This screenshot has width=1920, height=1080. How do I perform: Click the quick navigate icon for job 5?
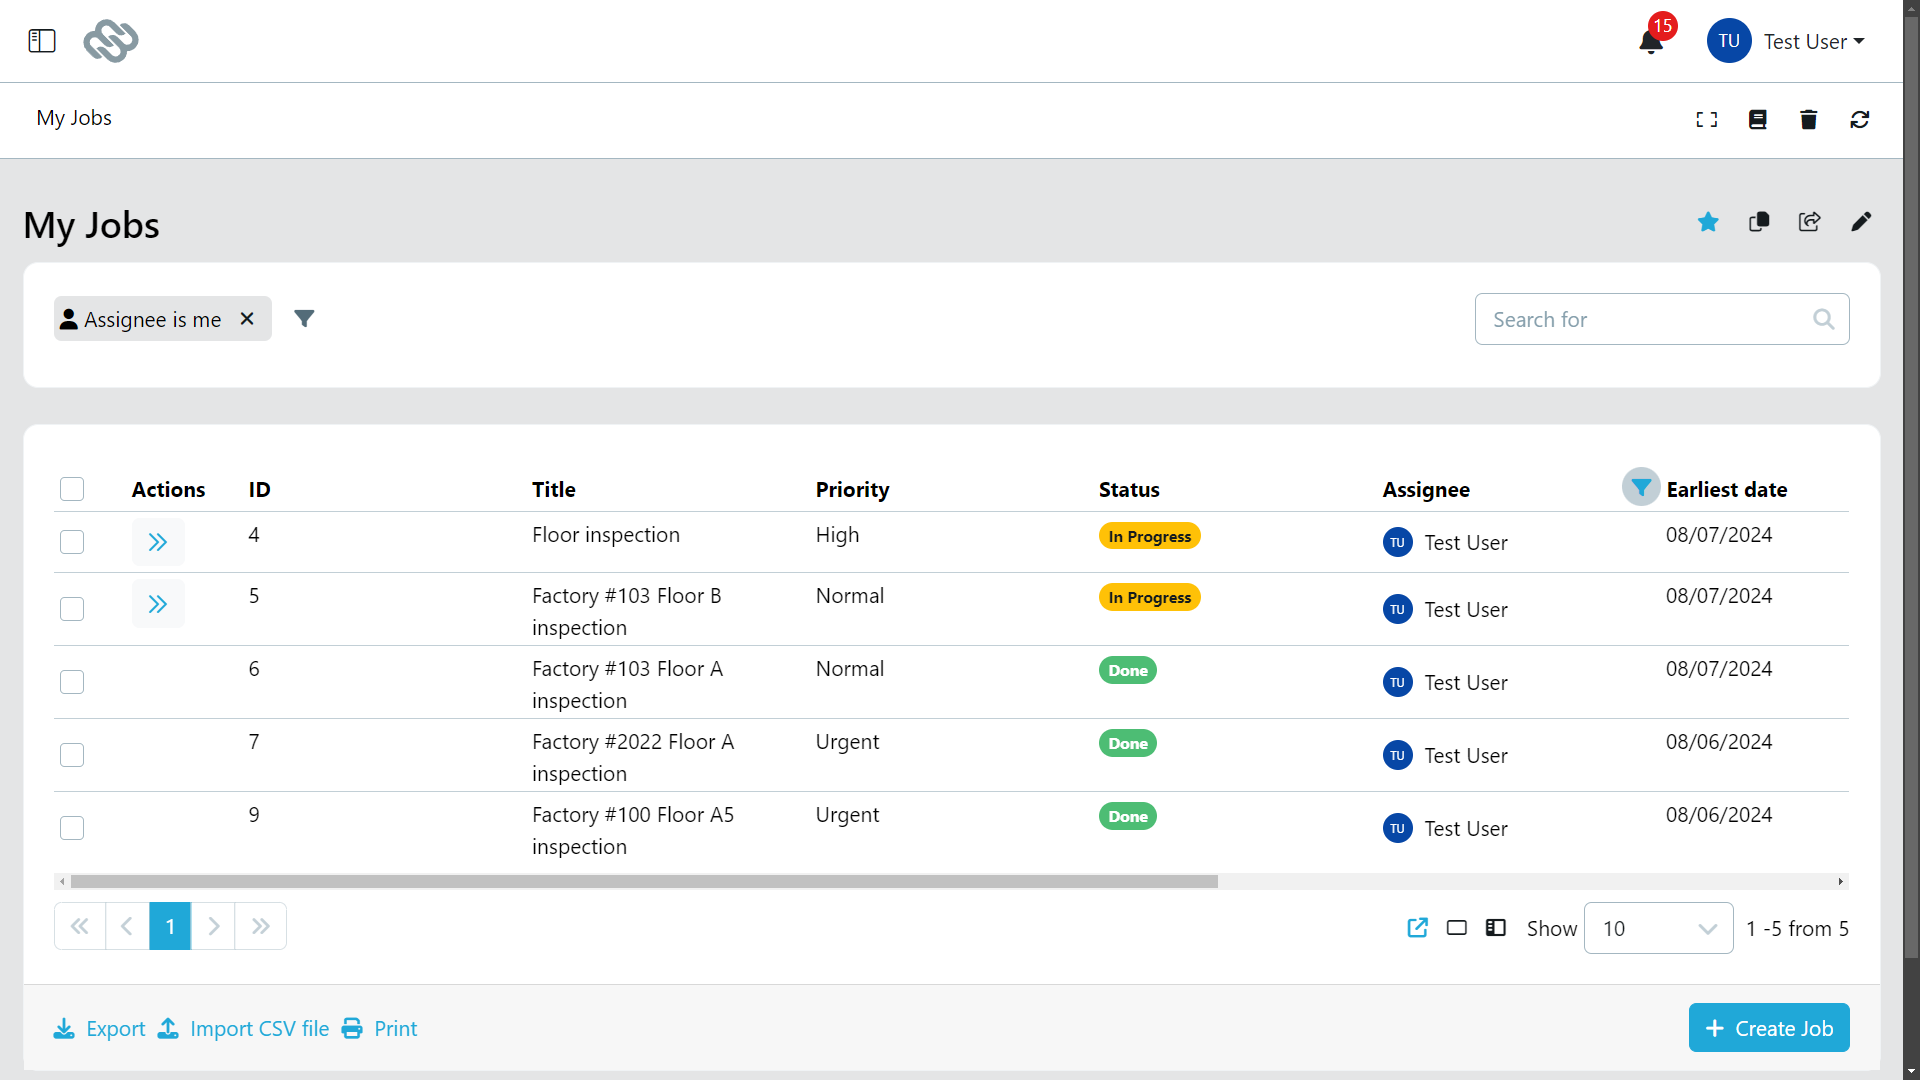pos(157,604)
